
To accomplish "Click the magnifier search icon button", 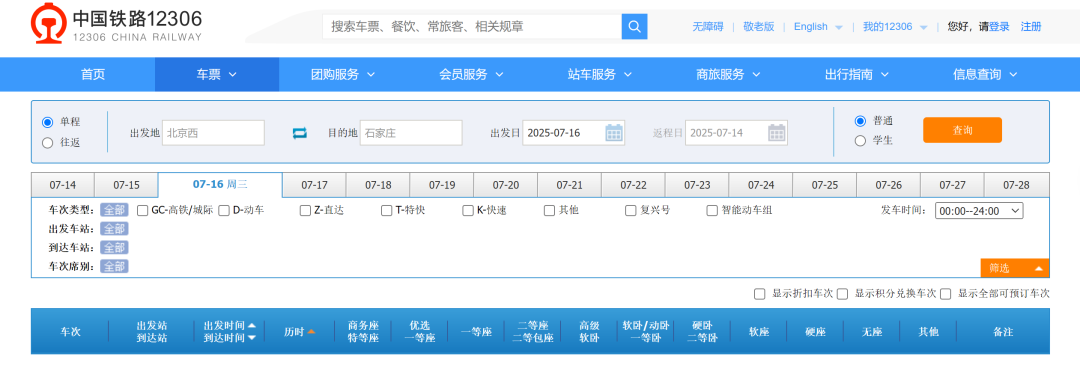I will tap(634, 27).
